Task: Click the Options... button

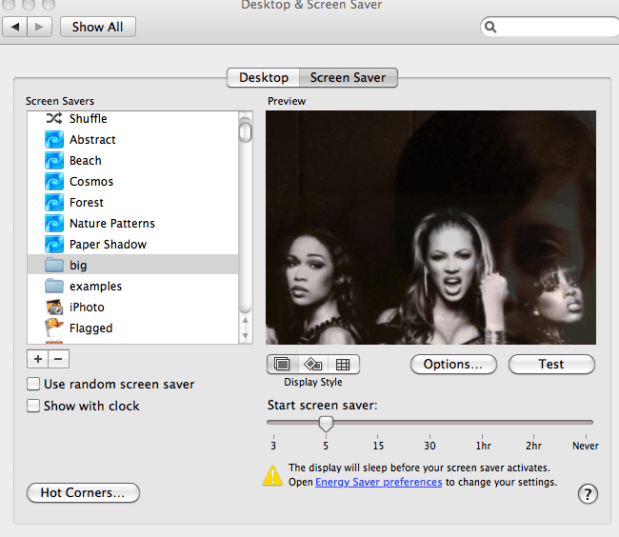Action: (453, 365)
